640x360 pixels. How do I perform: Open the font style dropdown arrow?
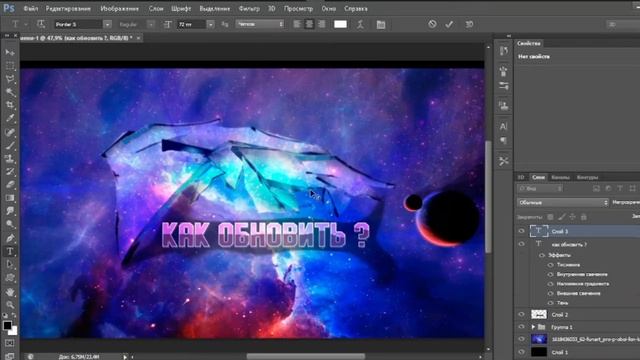[151, 24]
